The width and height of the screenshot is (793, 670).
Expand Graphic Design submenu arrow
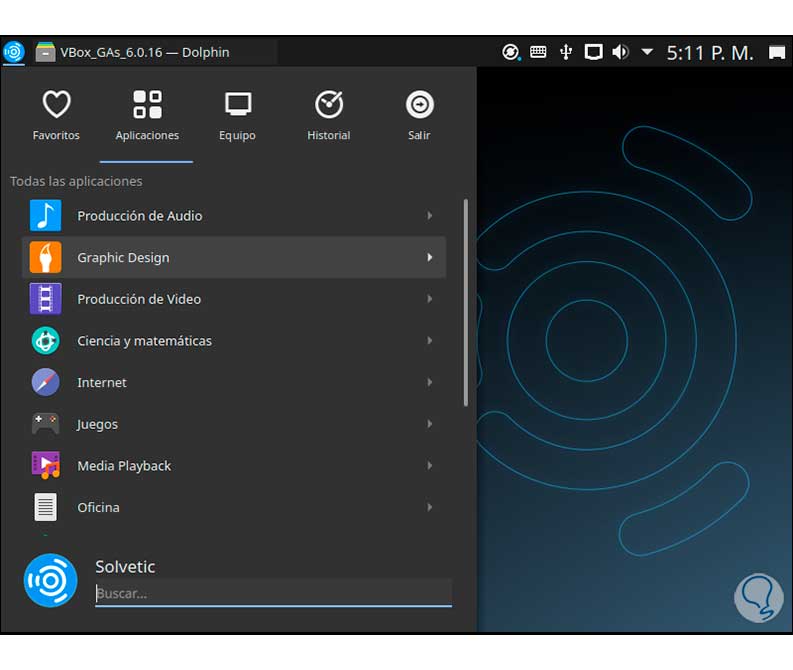tap(429, 257)
